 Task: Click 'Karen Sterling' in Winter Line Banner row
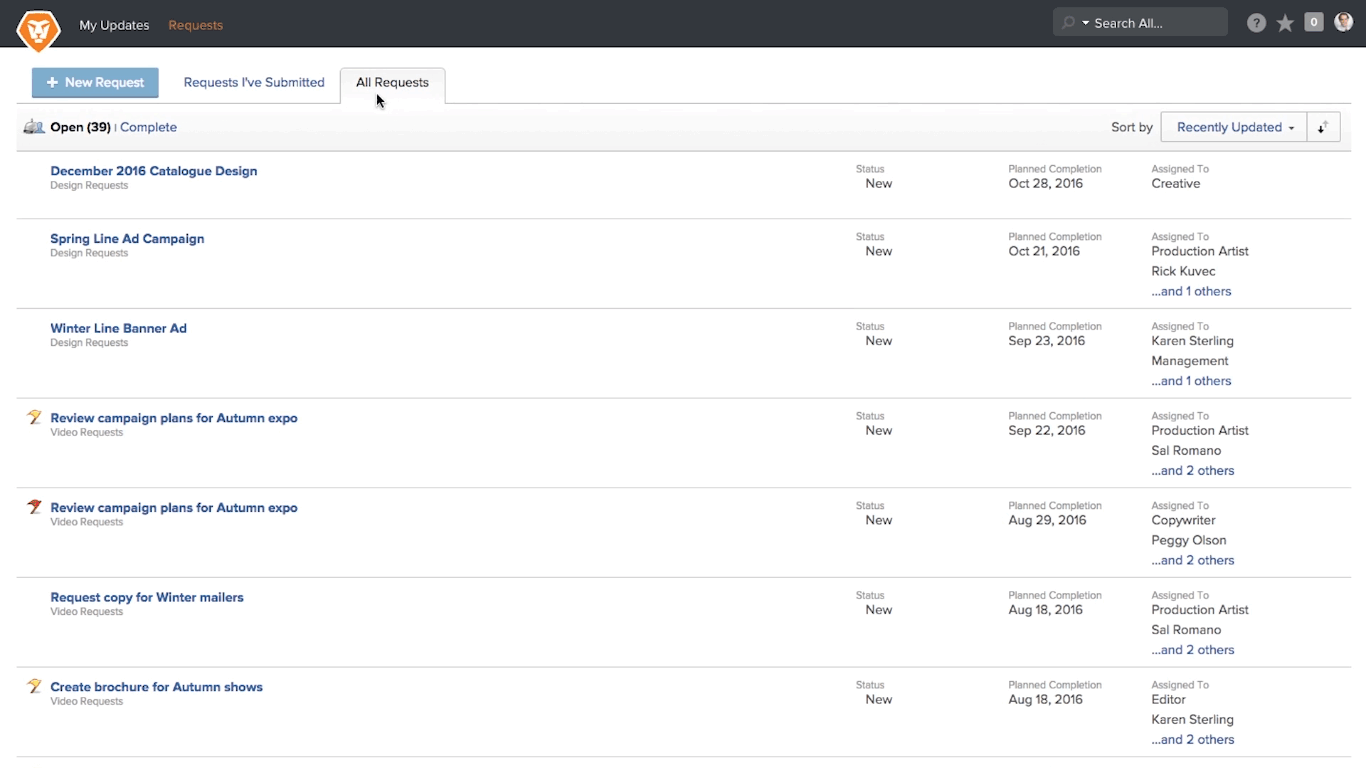pos(1192,341)
